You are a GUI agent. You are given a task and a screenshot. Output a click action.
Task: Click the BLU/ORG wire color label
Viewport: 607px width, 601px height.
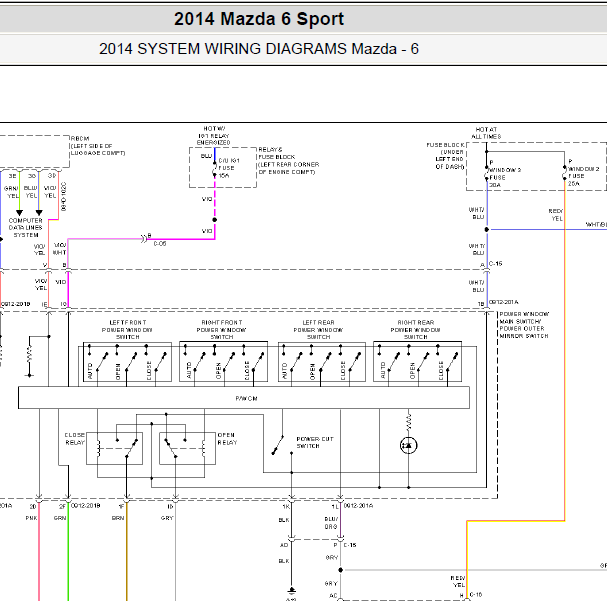[x=331, y=523]
